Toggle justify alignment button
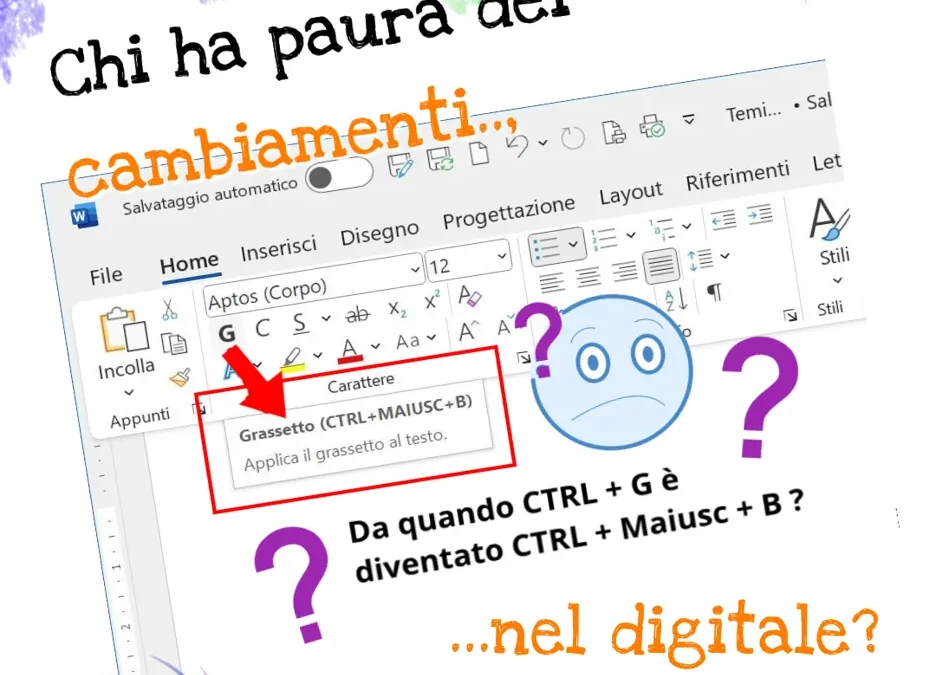Image resolution: width=936 pixels, height=675 pixels. click(661, 266)
